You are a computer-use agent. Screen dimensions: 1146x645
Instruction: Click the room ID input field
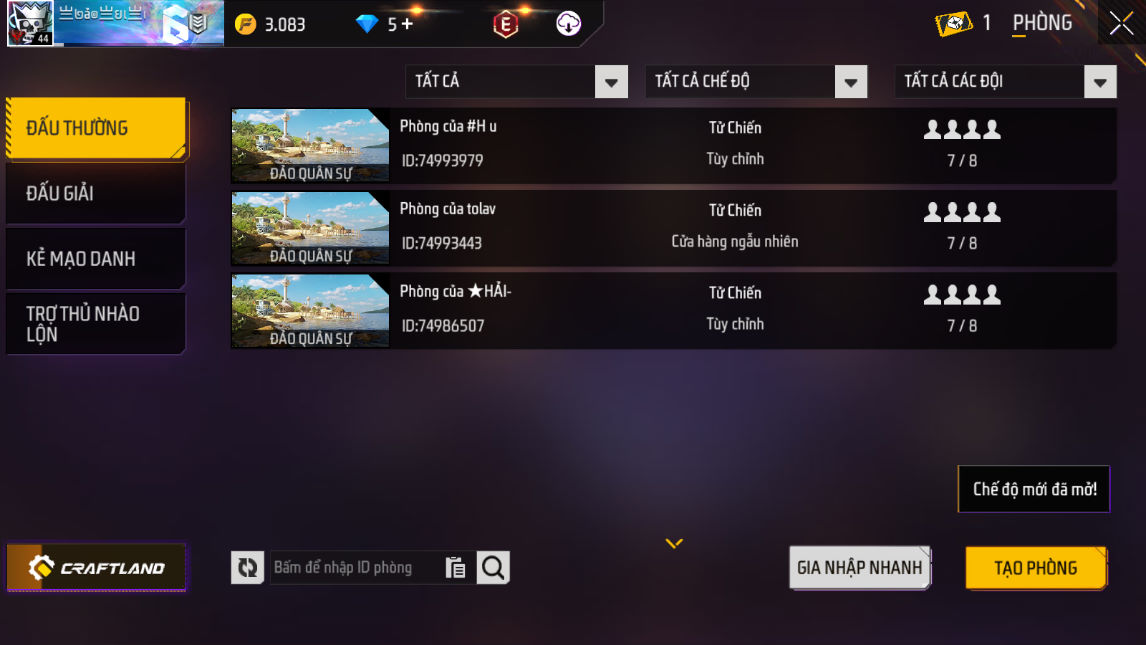[x=357, y=568]
